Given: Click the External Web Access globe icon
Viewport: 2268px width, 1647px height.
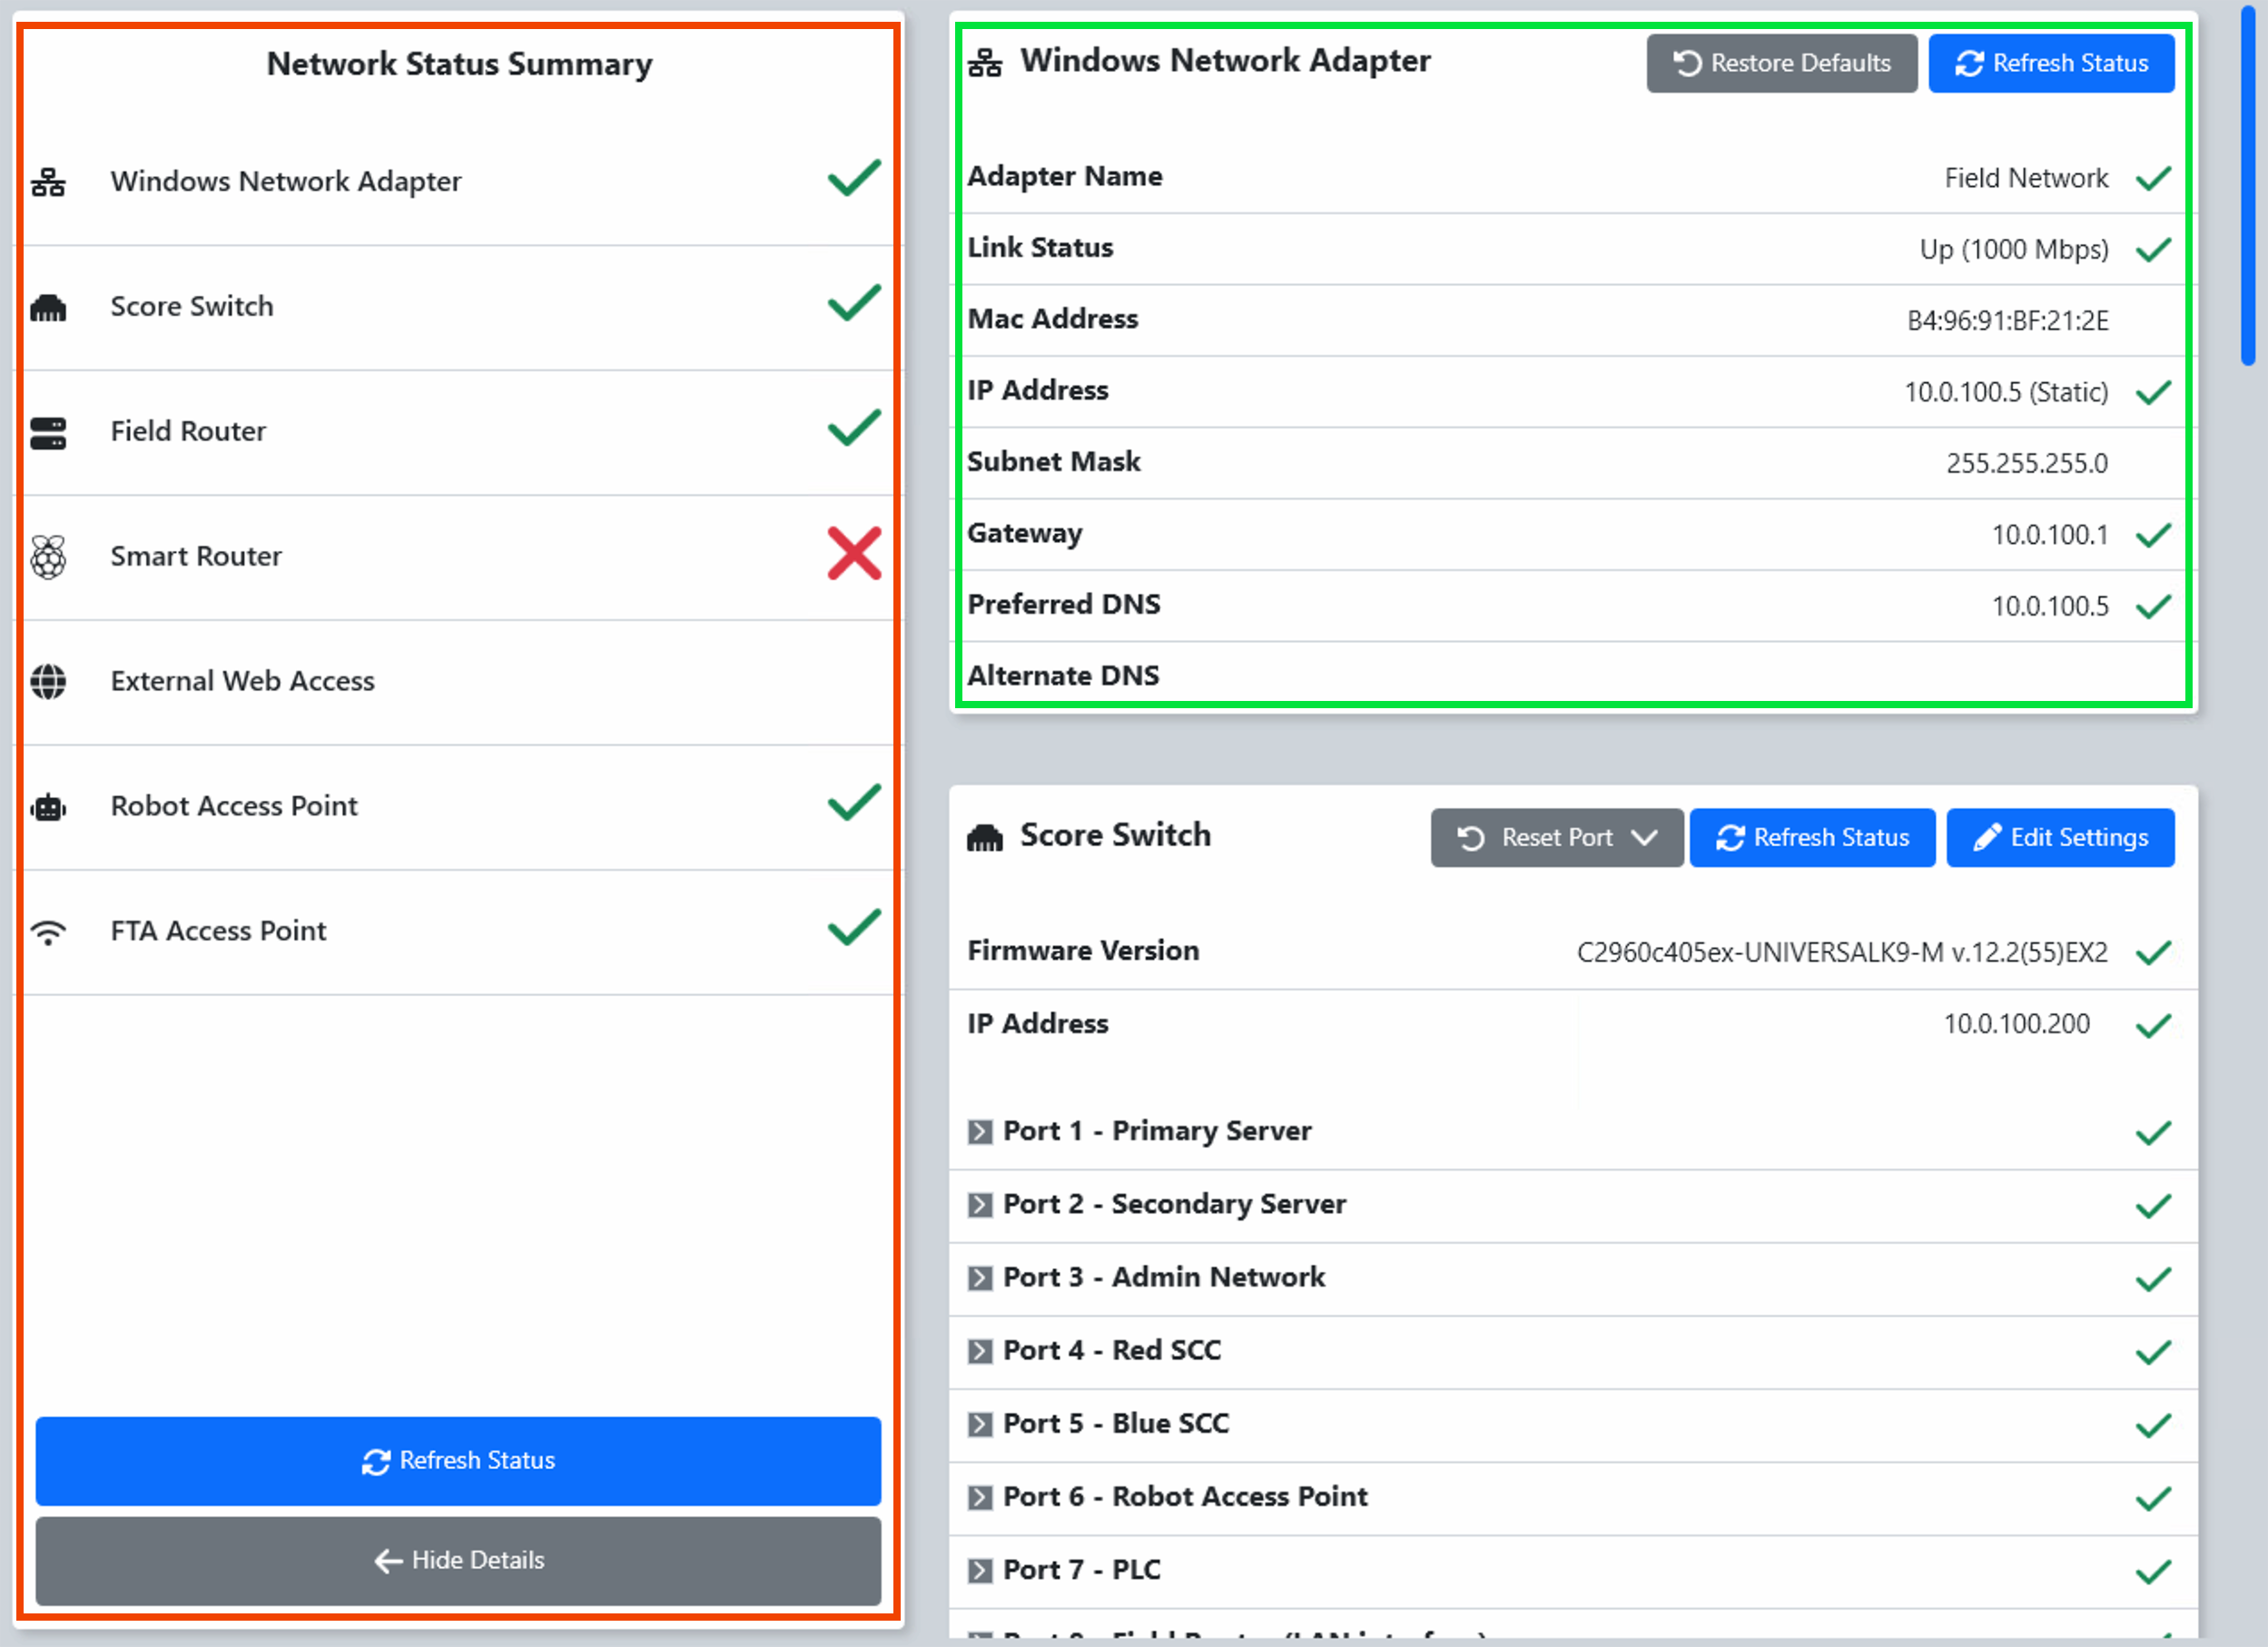Looking at the screenshot, I should point(48,682).
